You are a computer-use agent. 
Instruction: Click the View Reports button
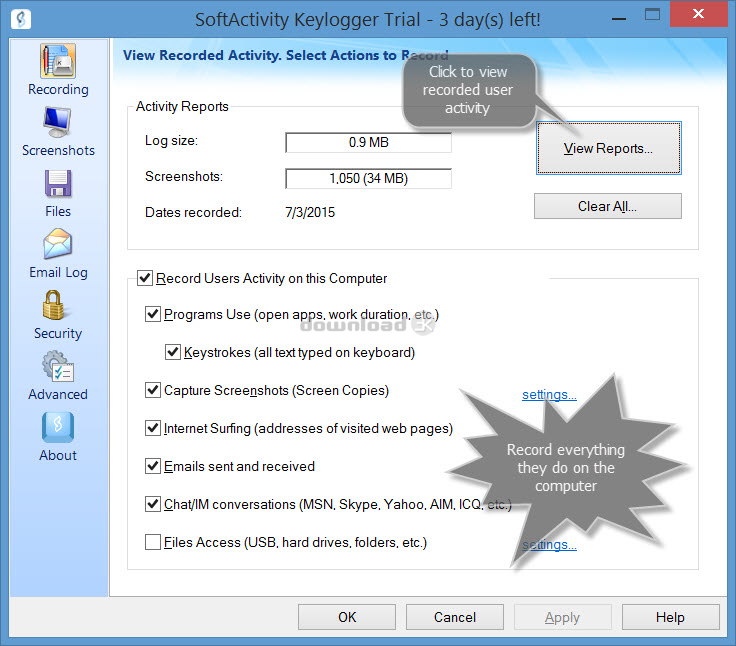tap(608, 149)
